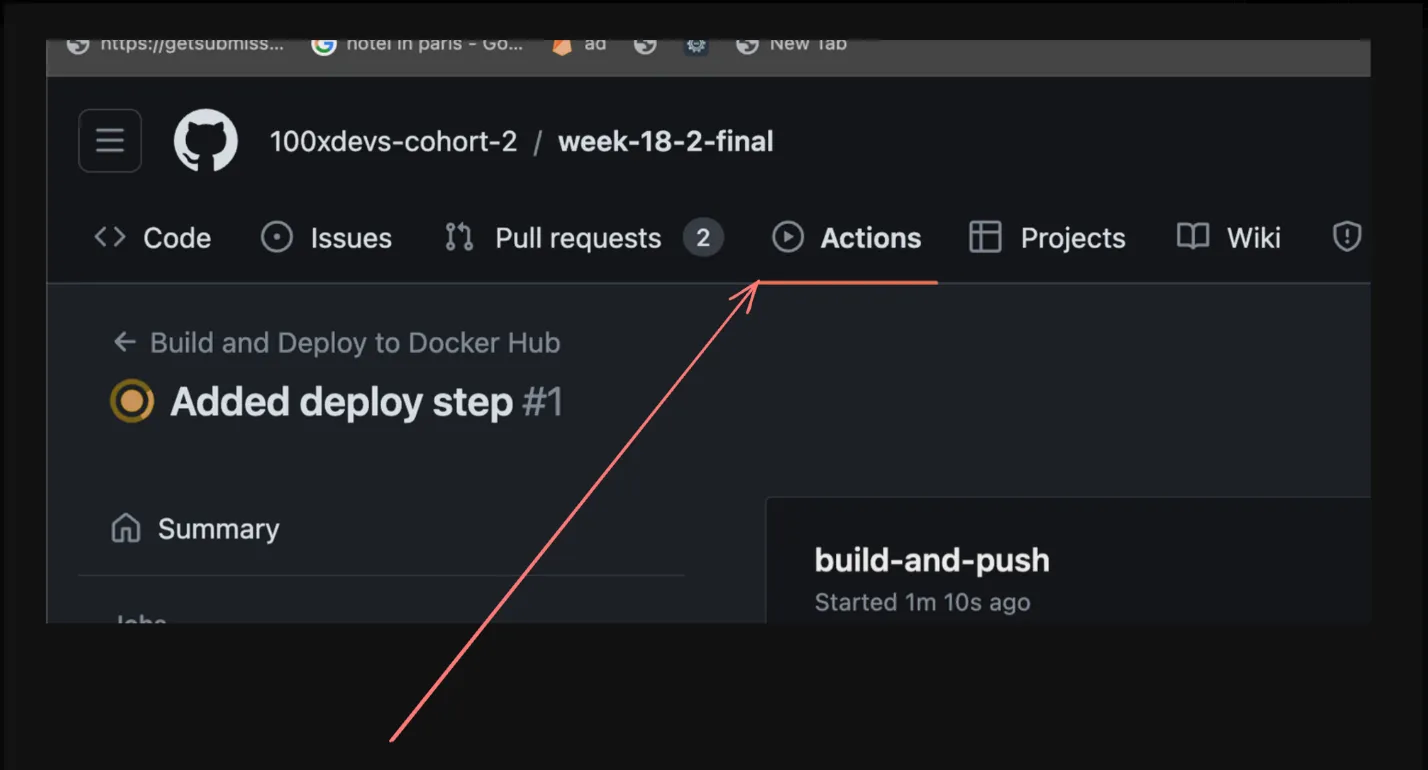This screenshot has width=1428, height=770.
Task: Open the 'ad' Firebase bookmark
Action: click(x=579, y=45)
